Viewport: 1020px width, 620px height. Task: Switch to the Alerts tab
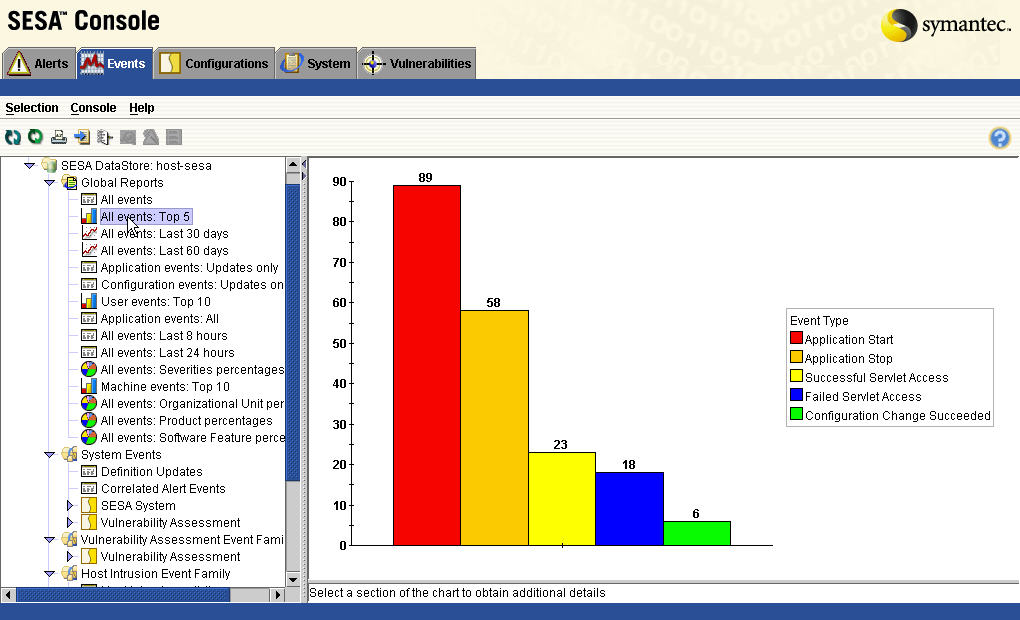pos(39,64)
